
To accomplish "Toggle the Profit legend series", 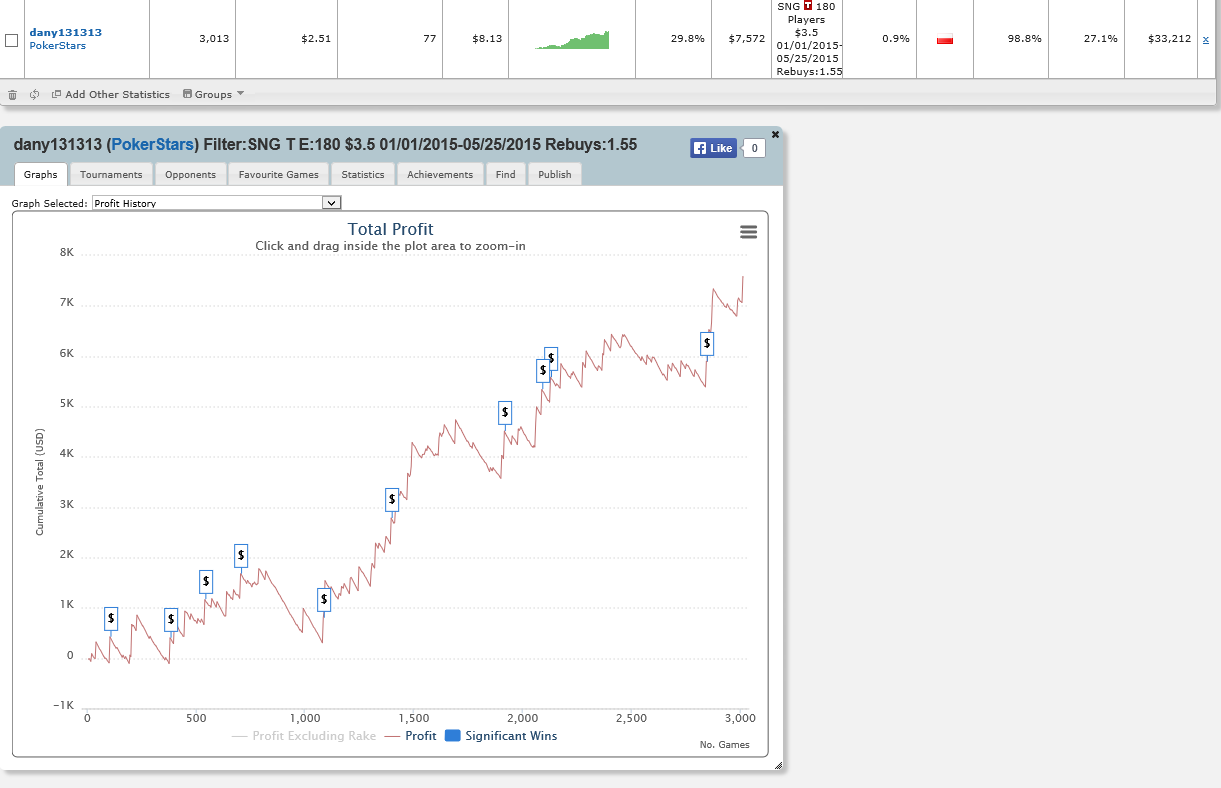I will point(410,736).
